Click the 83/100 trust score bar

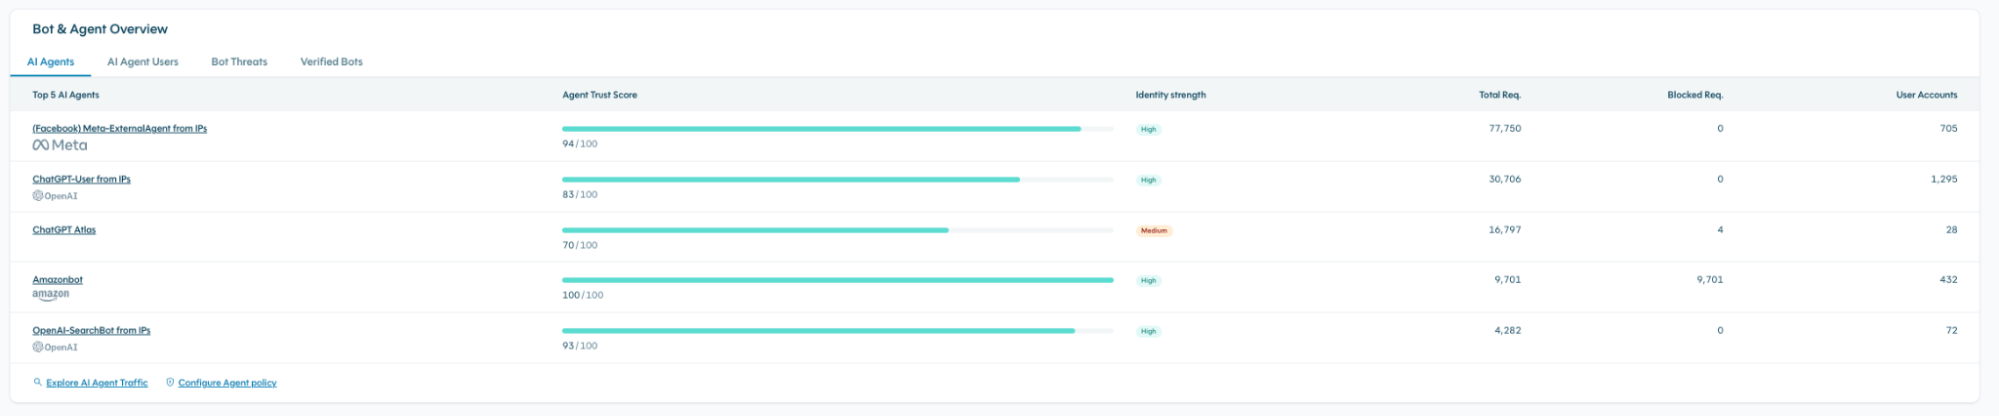pyautogui.click(x=837, y=180)
